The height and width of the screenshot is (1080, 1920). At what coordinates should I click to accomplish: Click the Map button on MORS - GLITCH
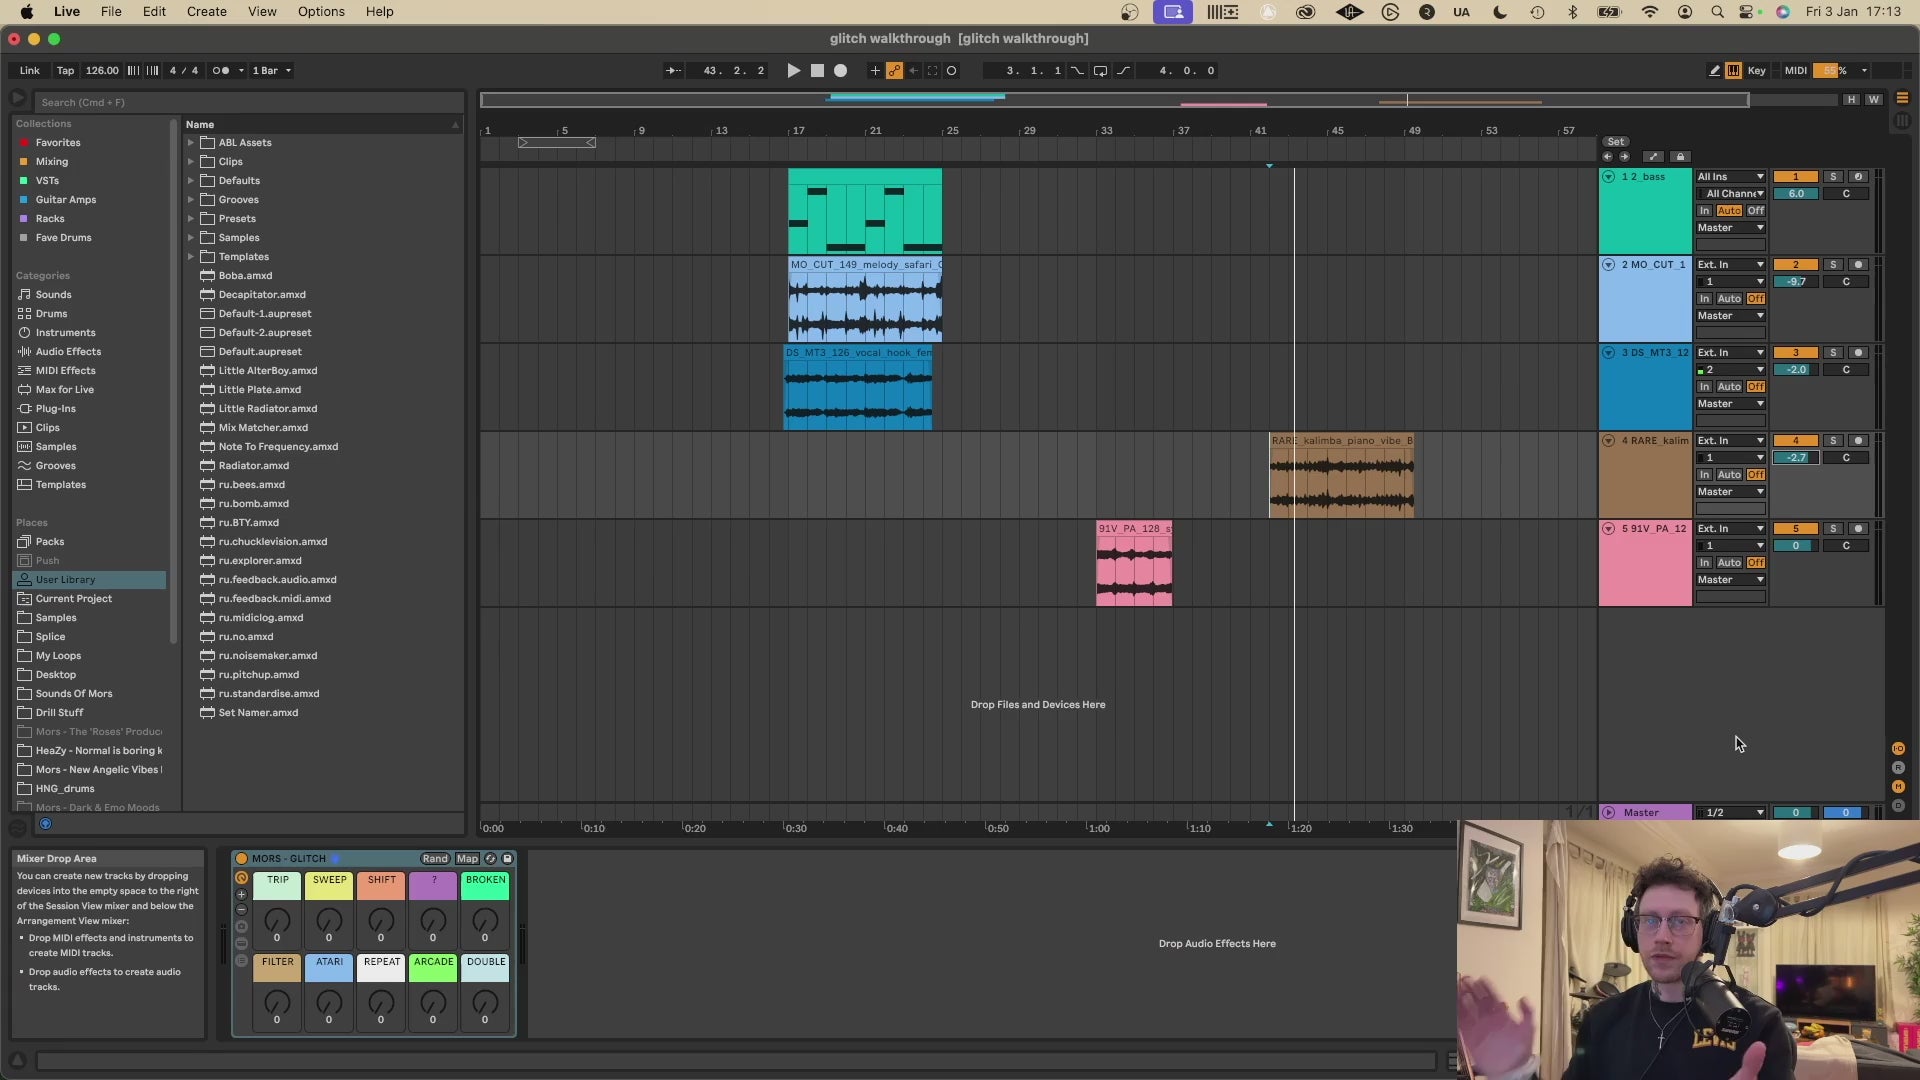(x=467, y=859)
